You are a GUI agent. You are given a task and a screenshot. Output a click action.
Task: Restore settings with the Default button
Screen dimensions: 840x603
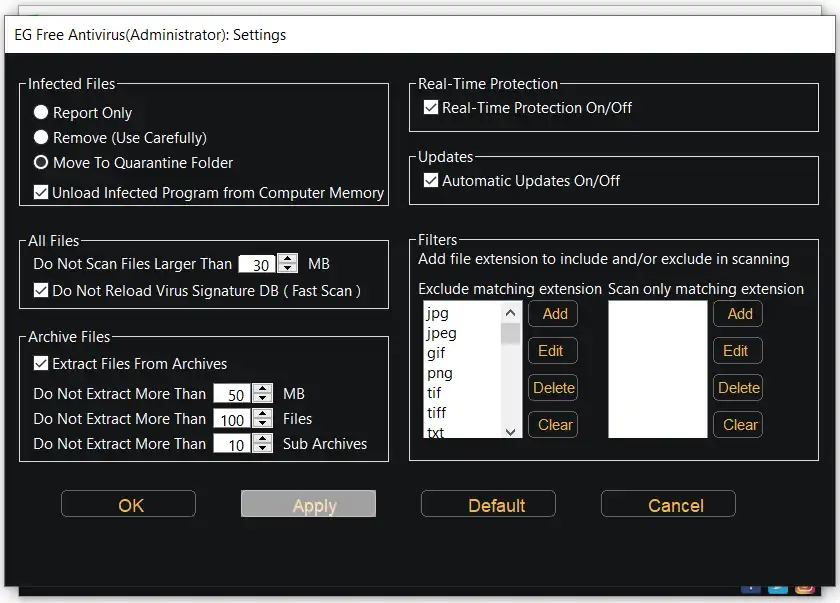(489, 504)
